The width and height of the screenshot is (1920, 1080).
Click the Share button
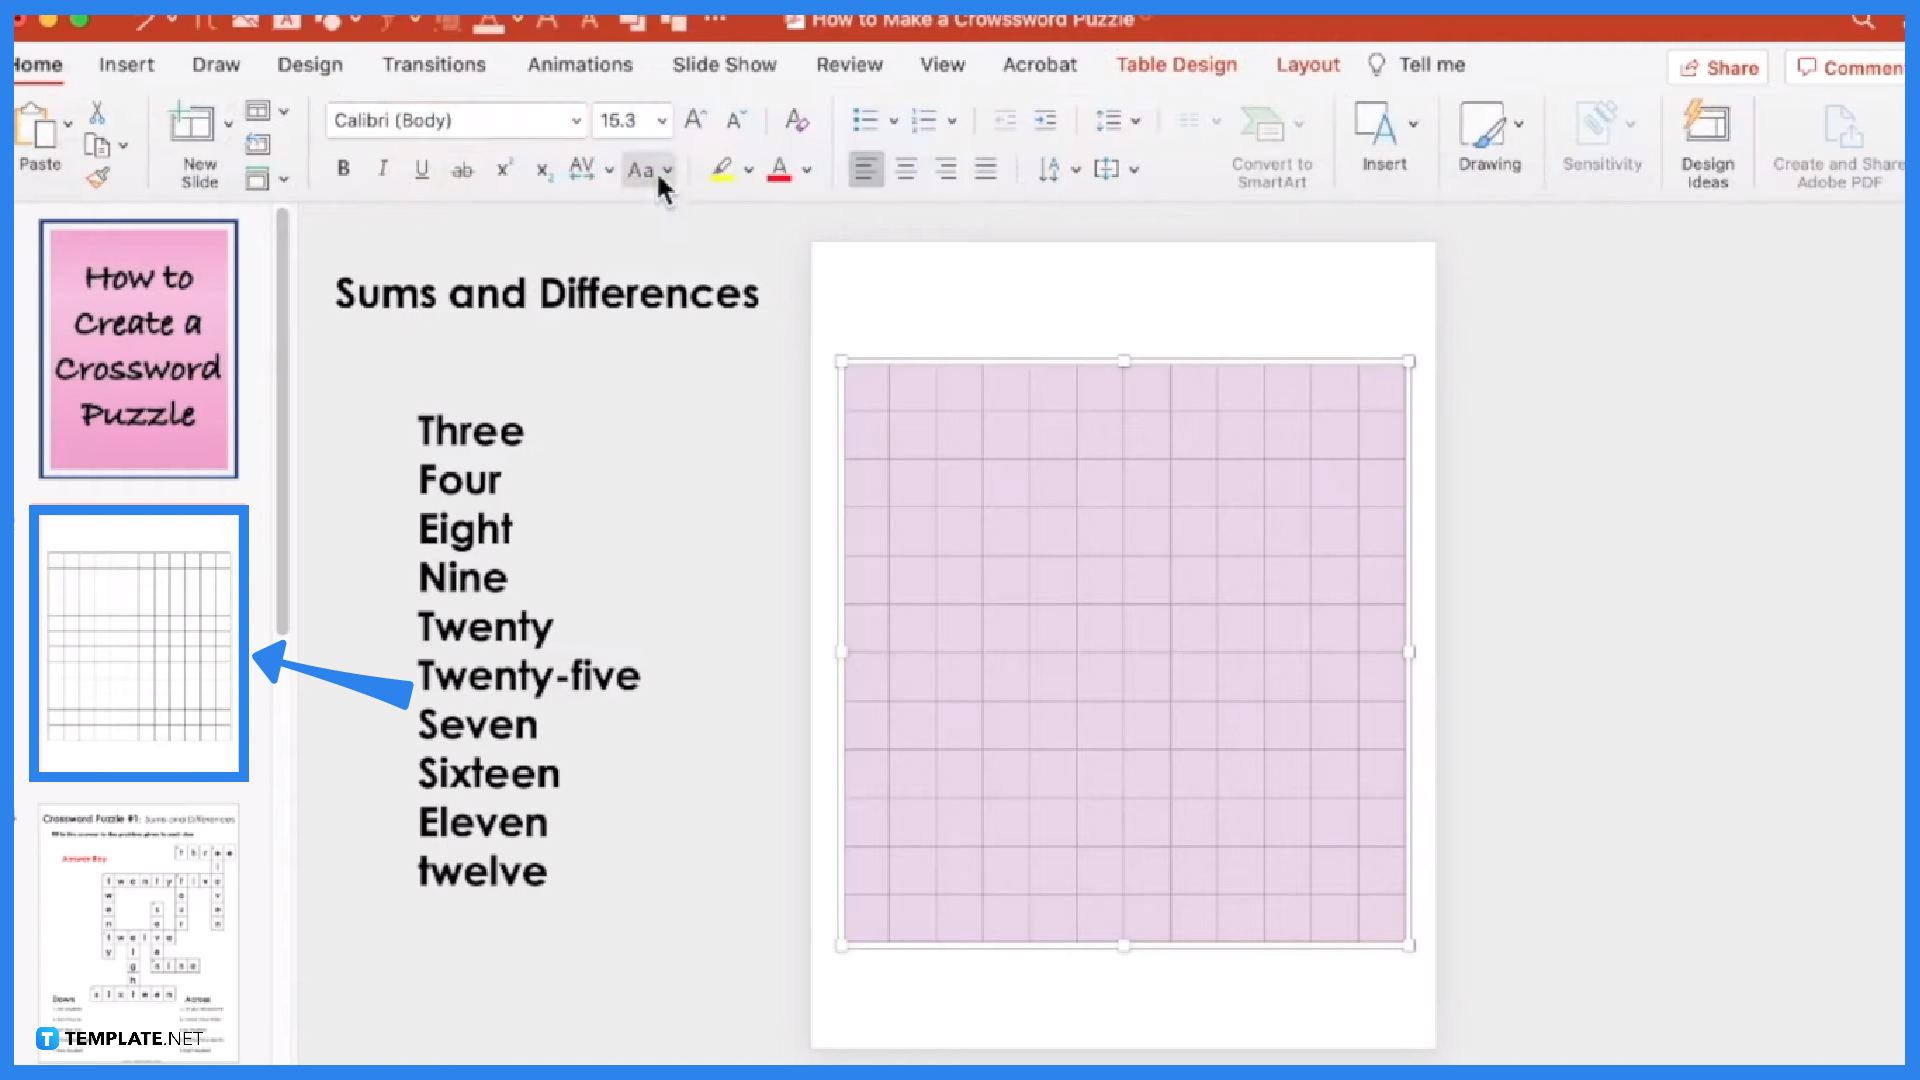click(1717, 67)
